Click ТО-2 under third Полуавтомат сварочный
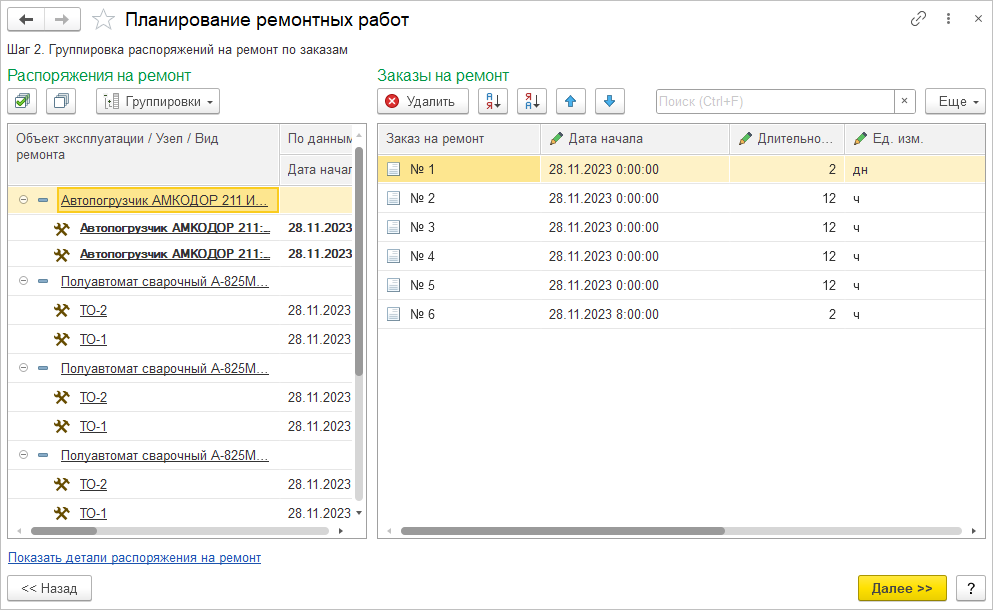The height and width of the screenshot is (610, 993). [x=93, y=484]
